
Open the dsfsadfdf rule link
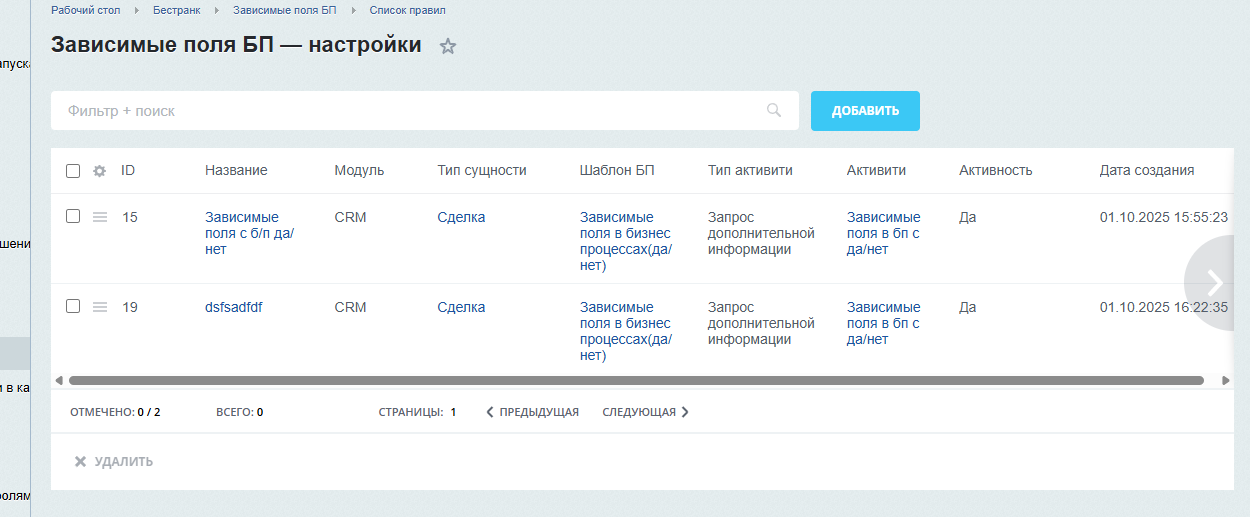(233, 307)
